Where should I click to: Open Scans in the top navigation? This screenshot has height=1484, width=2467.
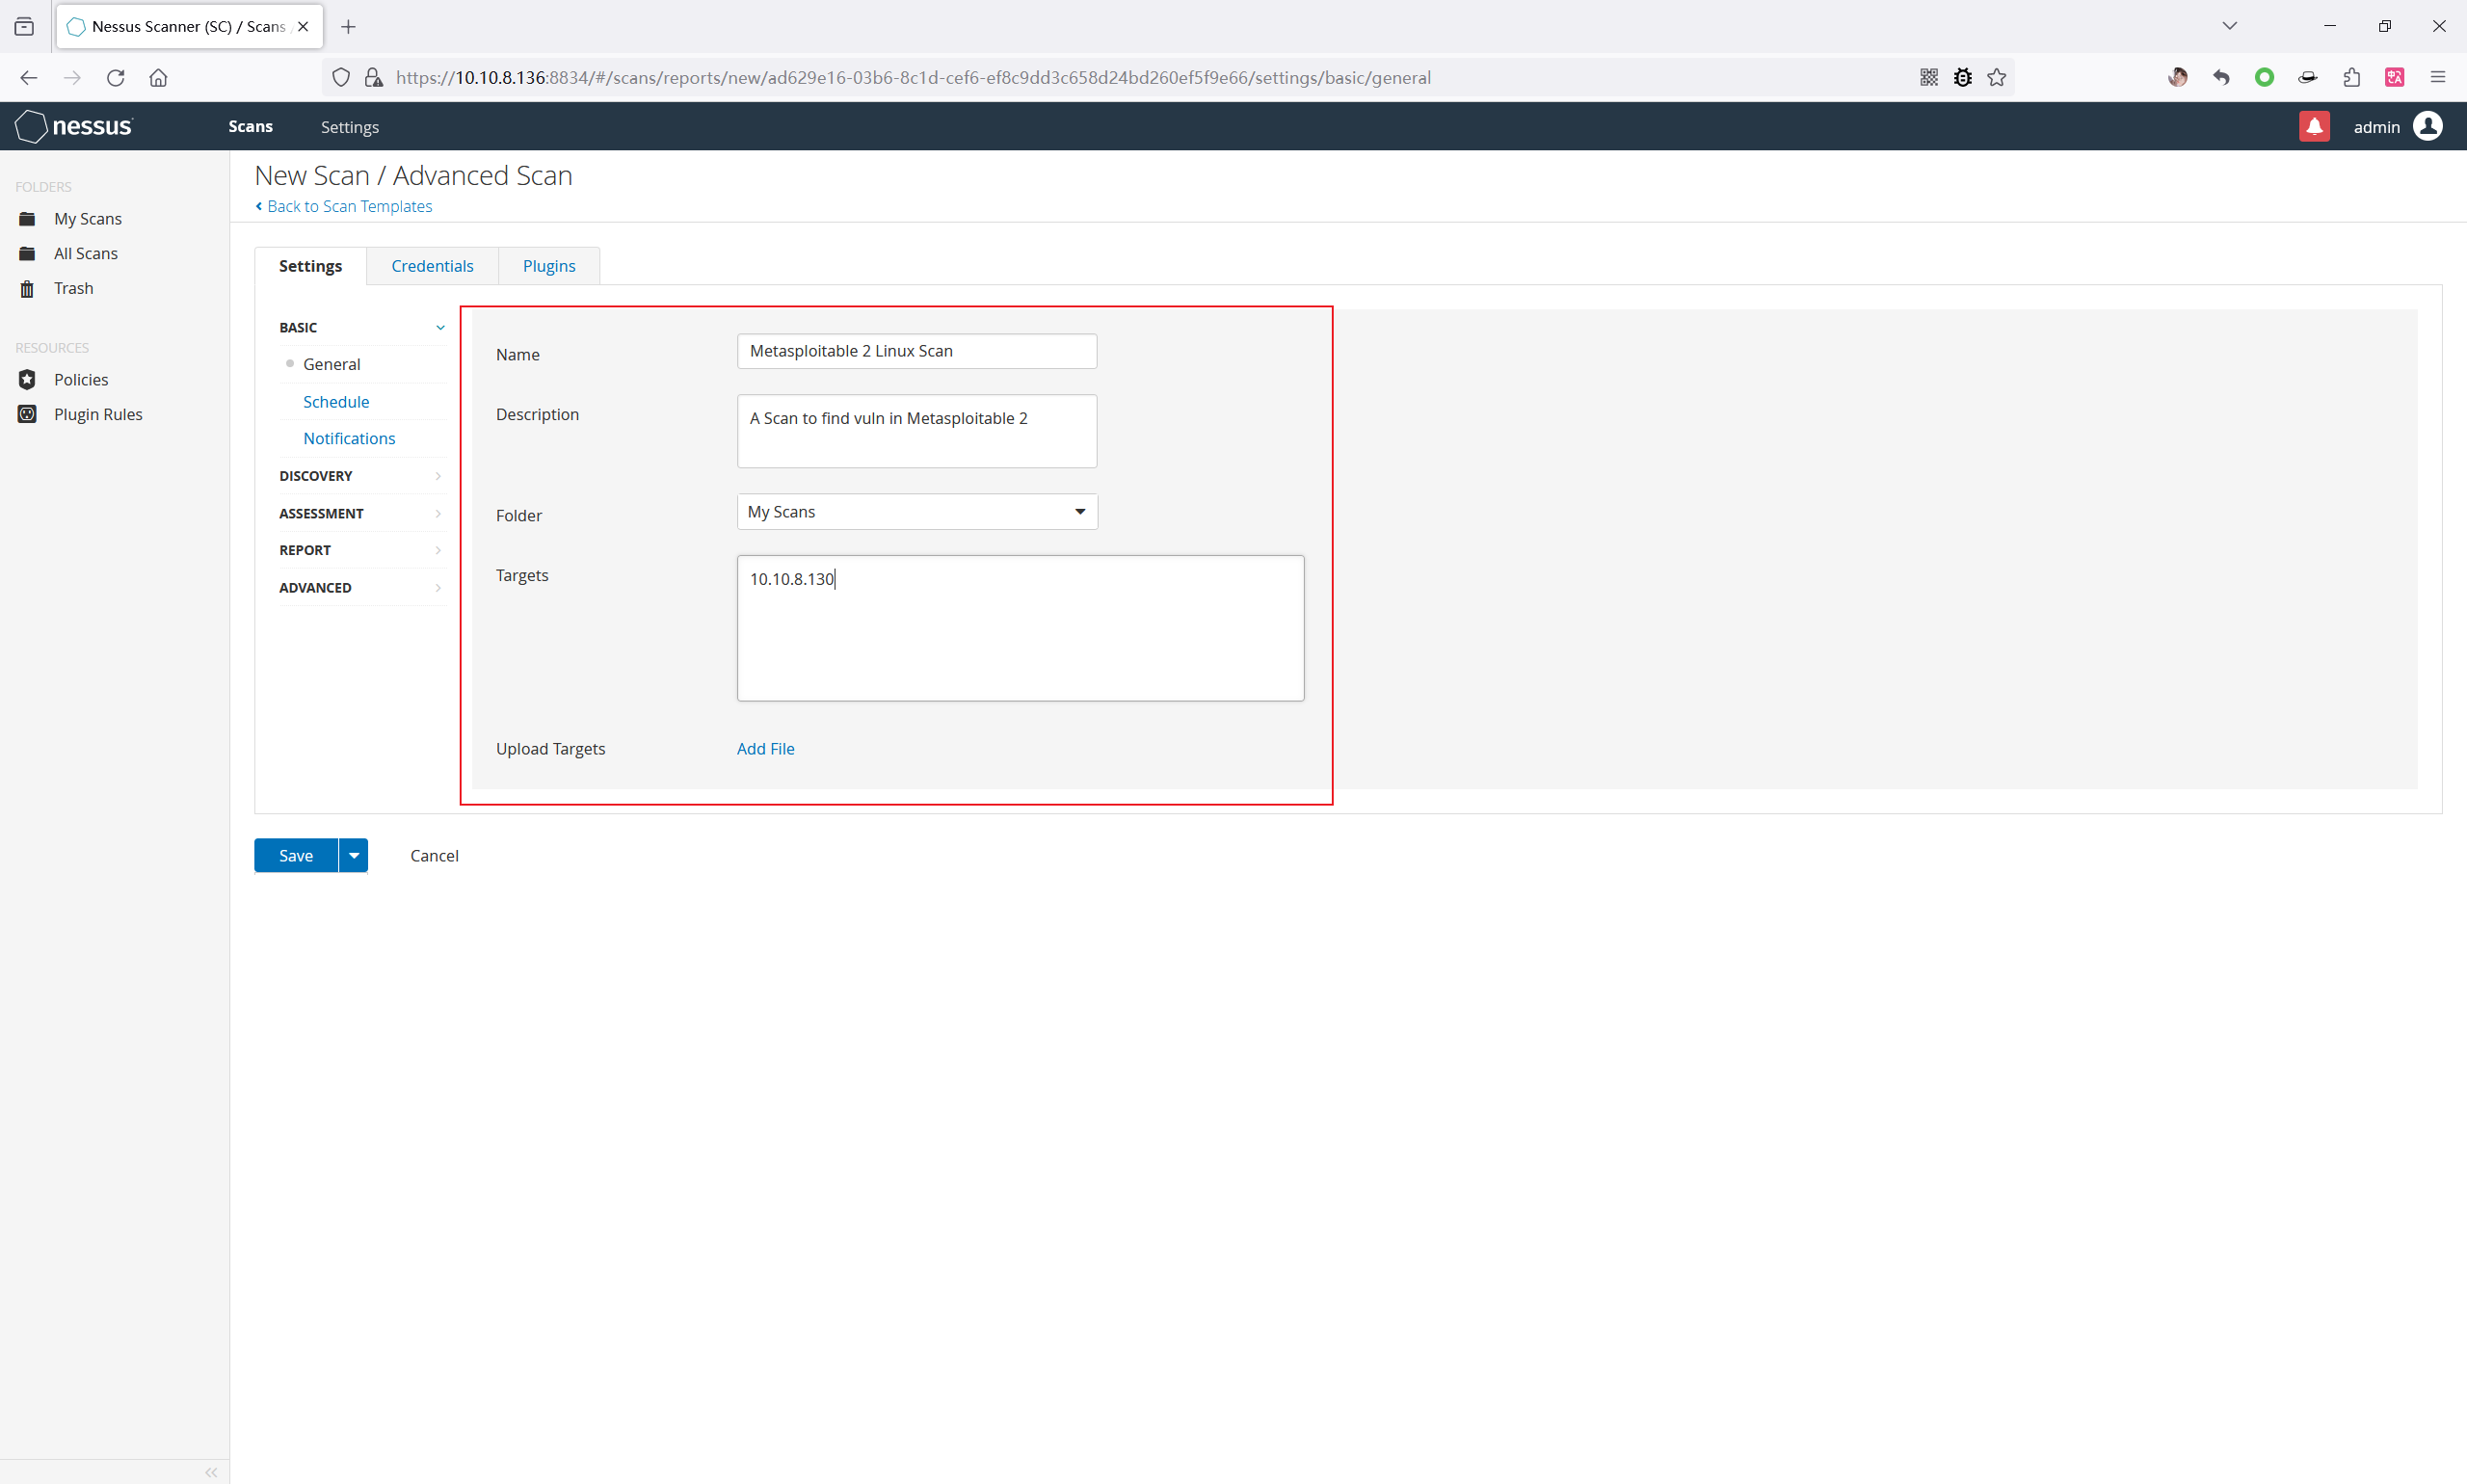[250, 127]
